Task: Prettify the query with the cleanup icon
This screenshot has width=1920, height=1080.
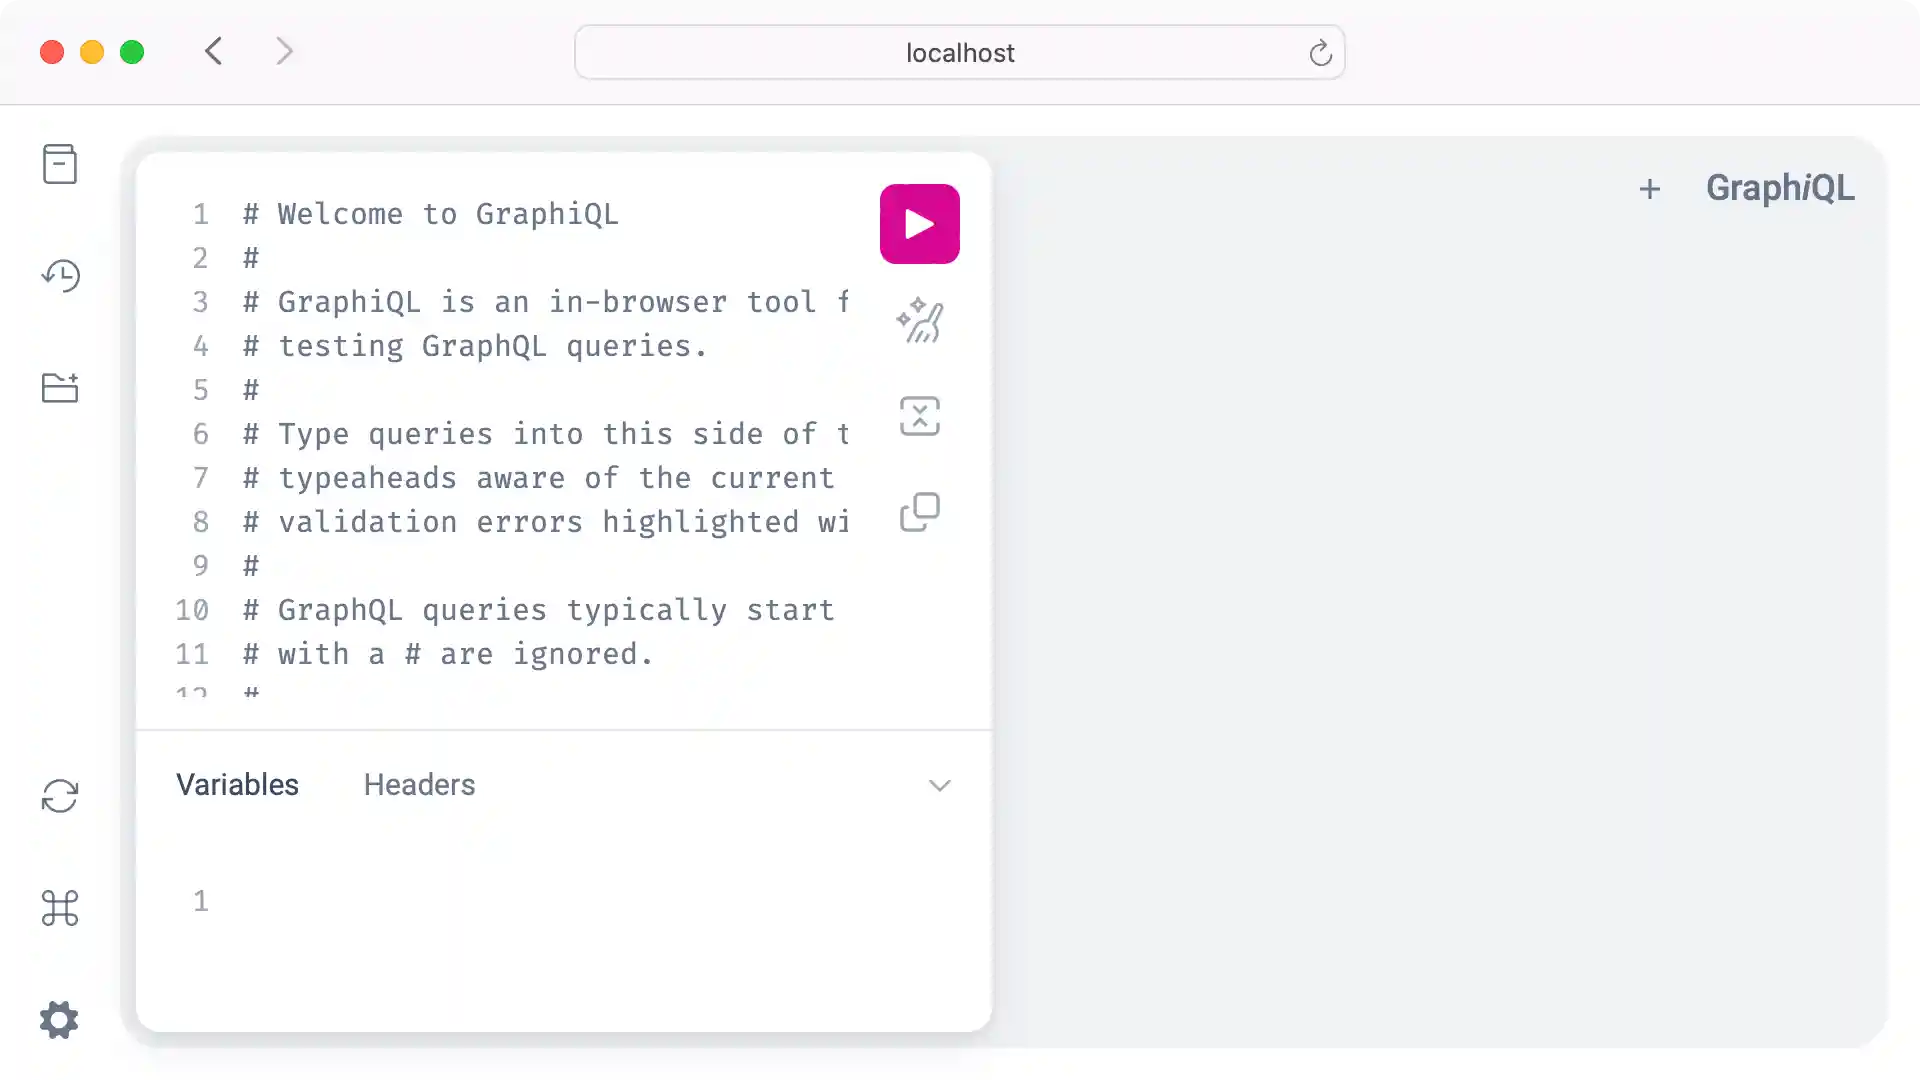Action: tap(919, 320)
